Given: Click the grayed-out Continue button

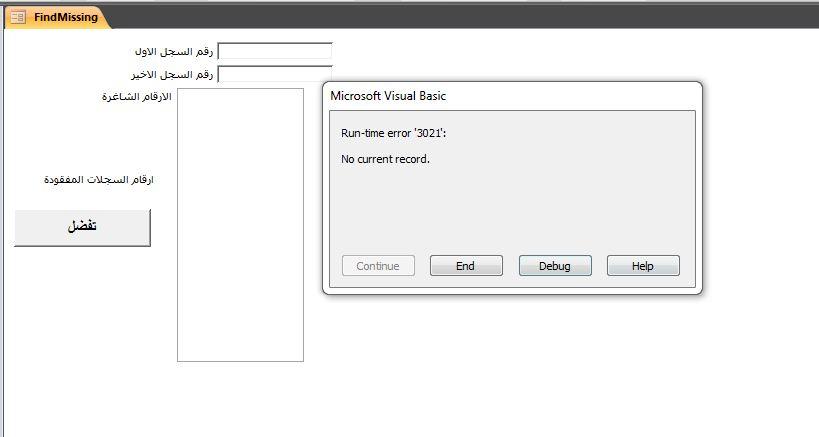Looking at the screenshot, I should coord(377,266).
